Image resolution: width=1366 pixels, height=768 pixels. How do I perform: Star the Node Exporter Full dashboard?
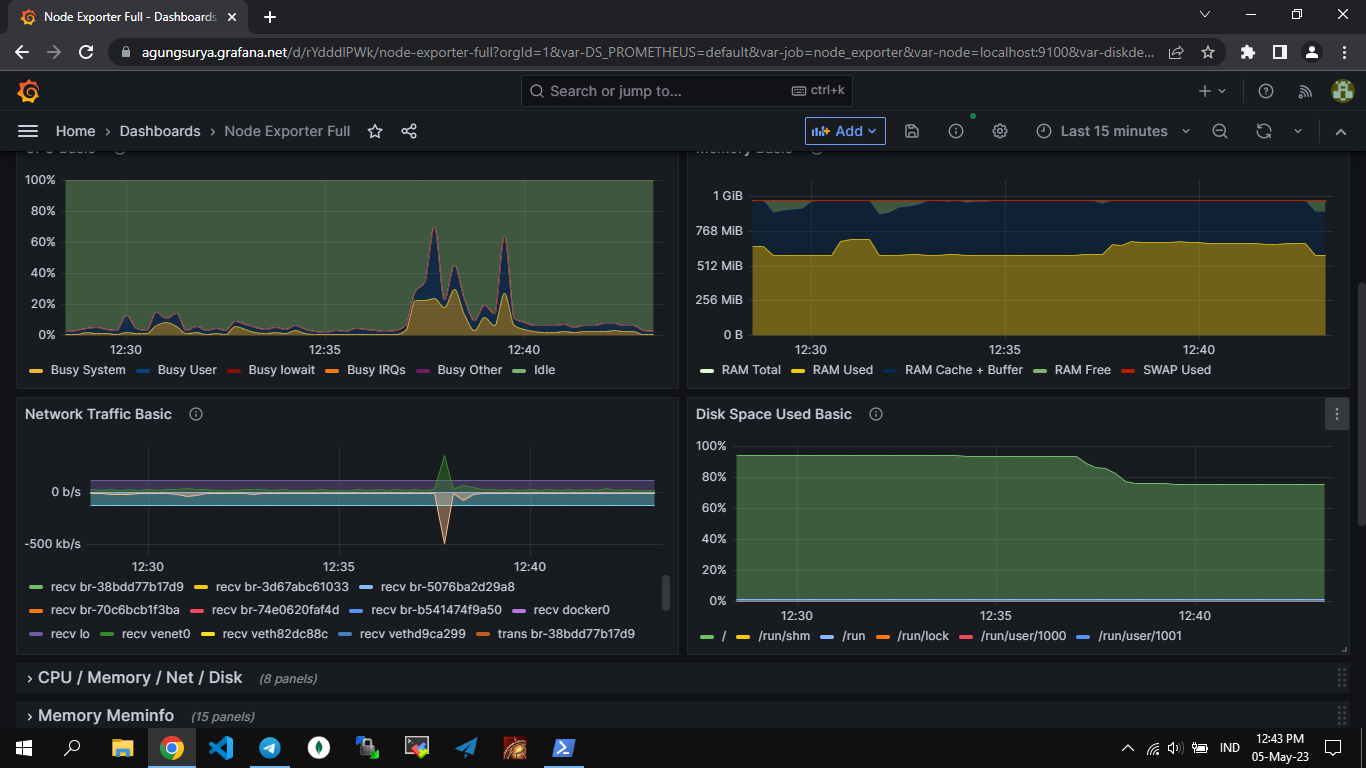(x=375, y=131)
